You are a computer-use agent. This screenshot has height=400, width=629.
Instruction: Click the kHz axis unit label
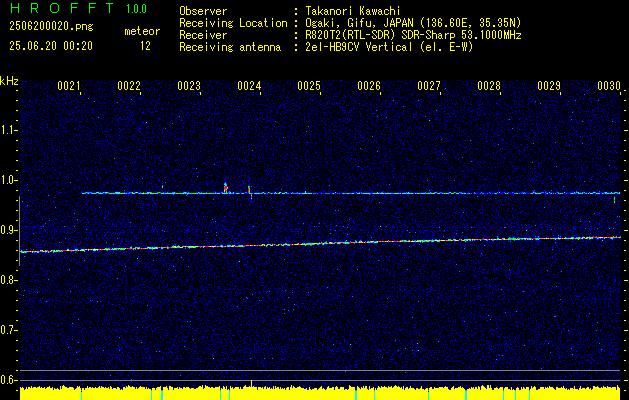click(9, 81)
